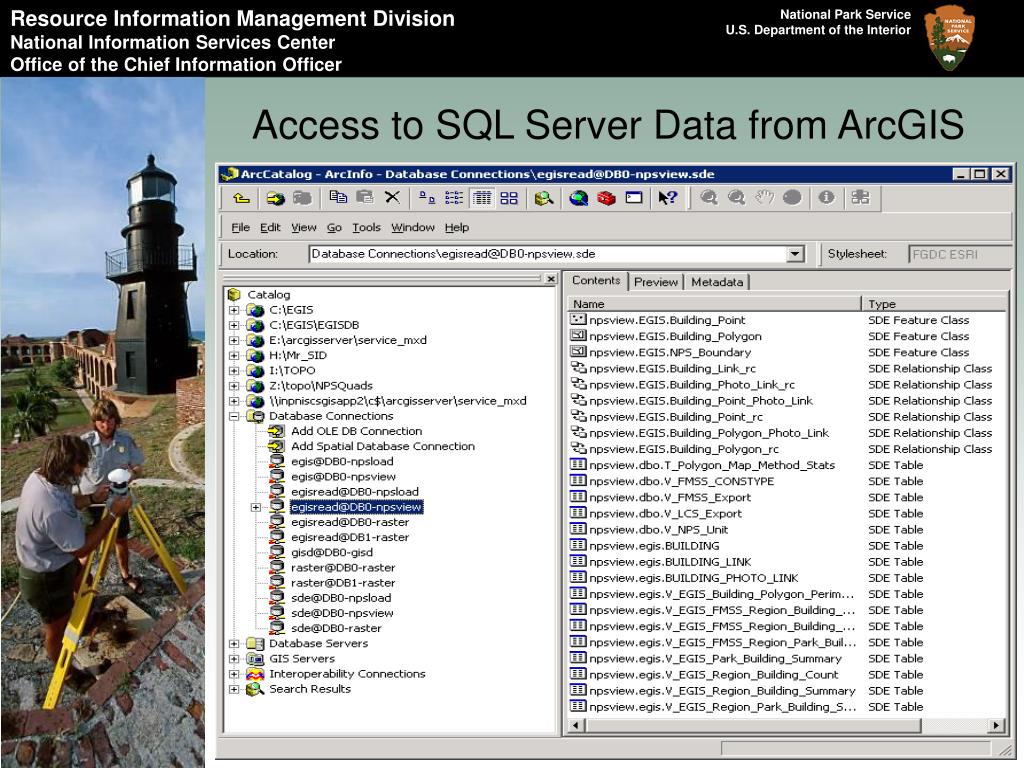Open ArcToolbox red toolbox icon
Viewport: 1024px width, 768px height.
(606, 198)
